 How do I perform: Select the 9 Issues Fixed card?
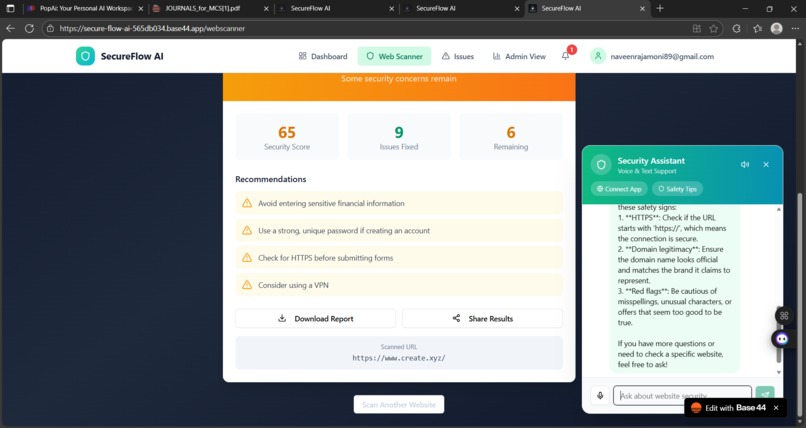pos(399,137)
